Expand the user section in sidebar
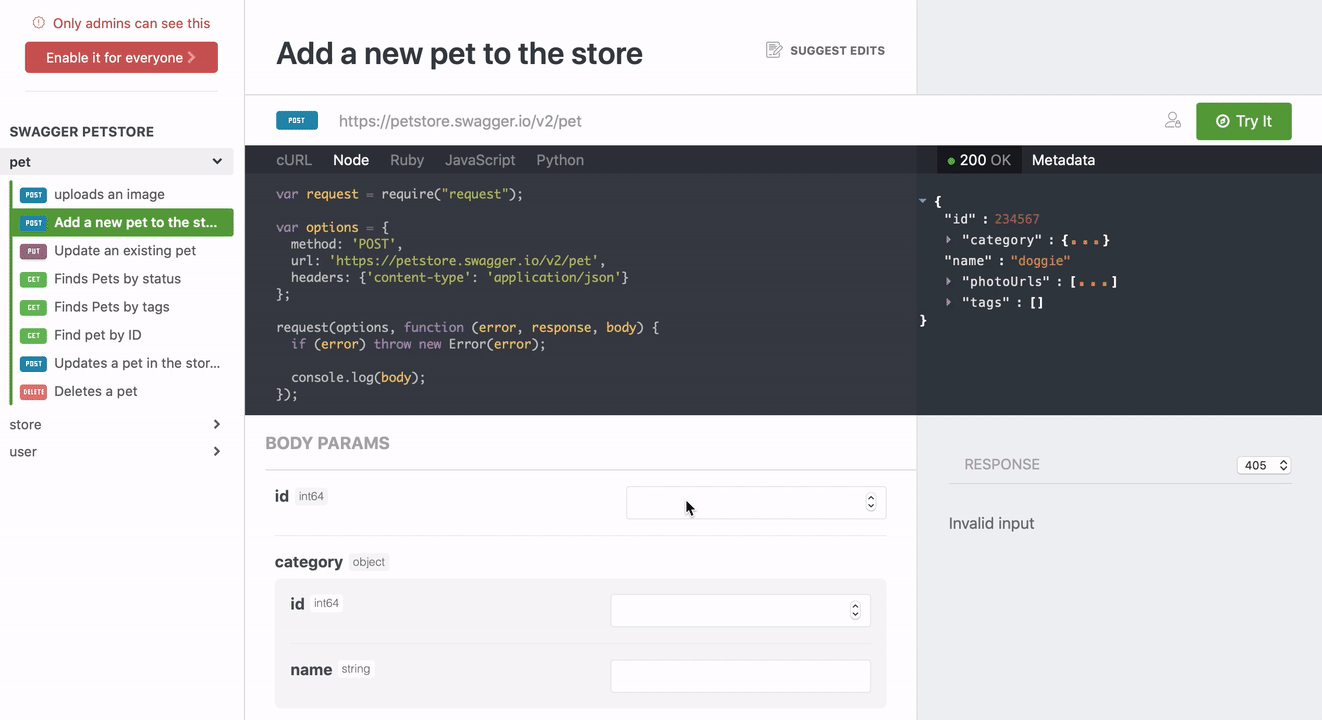The image size is (1322, 720). click(217, 451)
